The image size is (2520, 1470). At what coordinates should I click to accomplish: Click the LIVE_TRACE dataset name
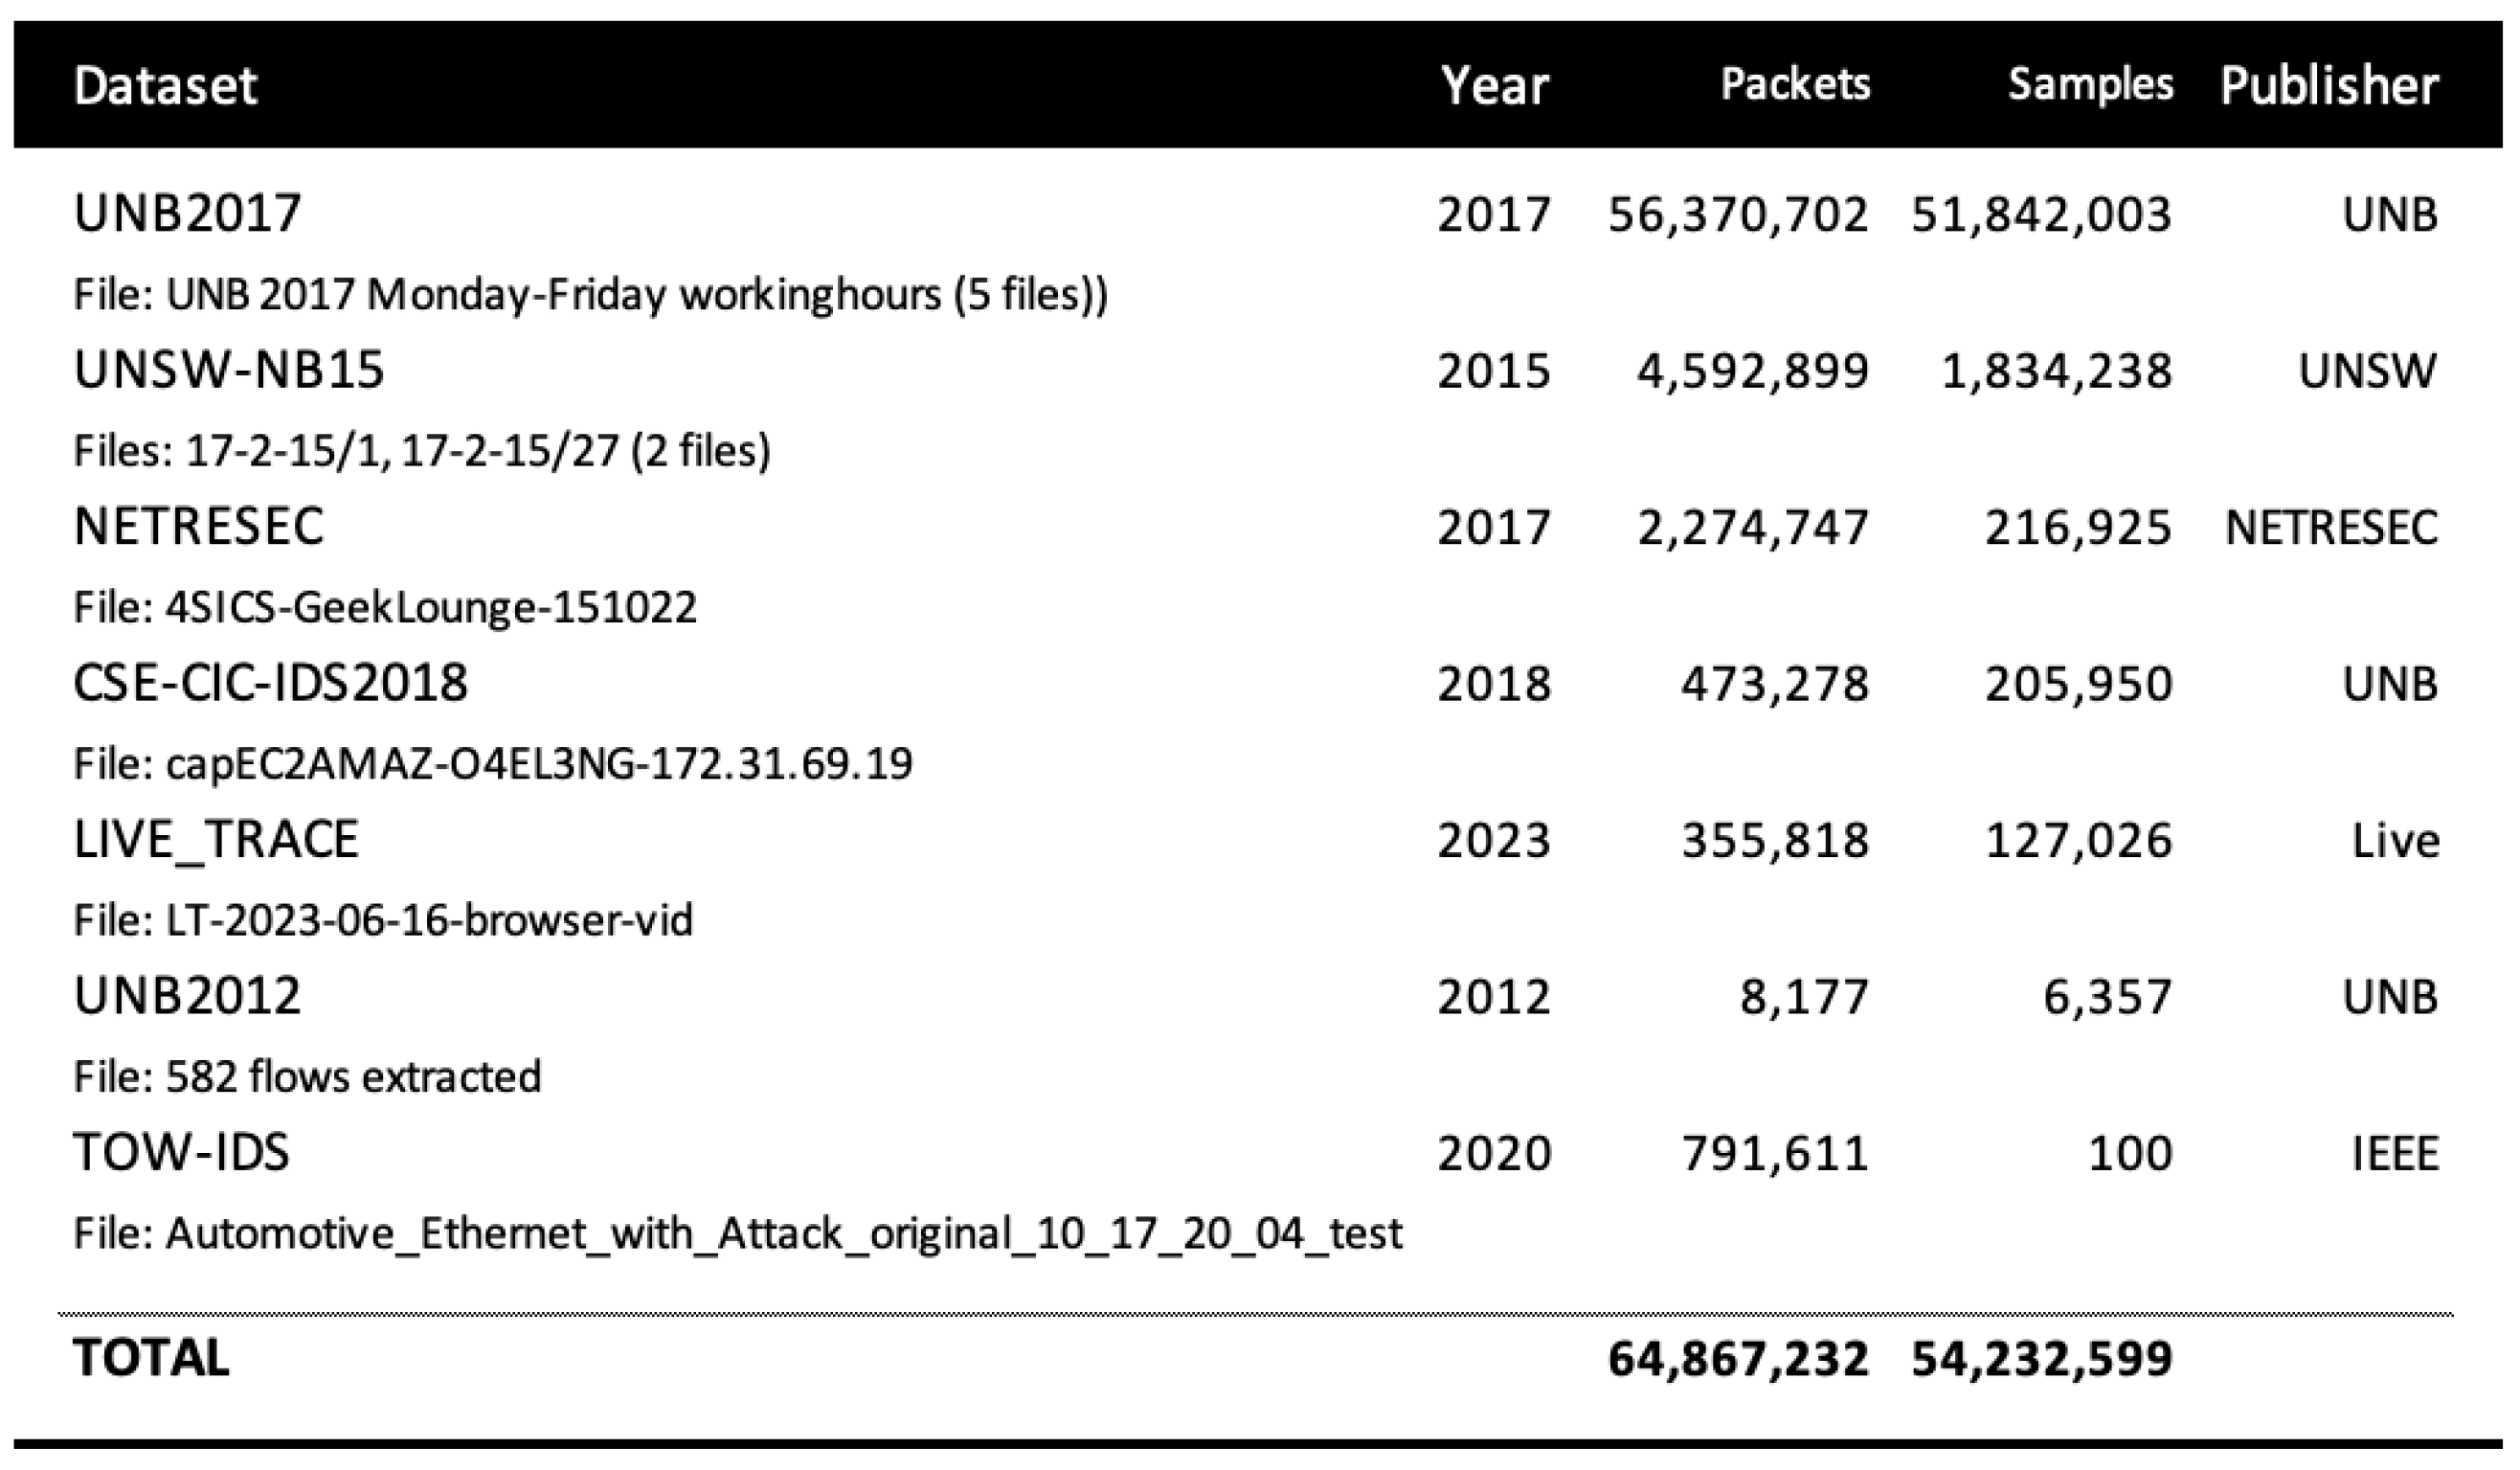(216, 839)
